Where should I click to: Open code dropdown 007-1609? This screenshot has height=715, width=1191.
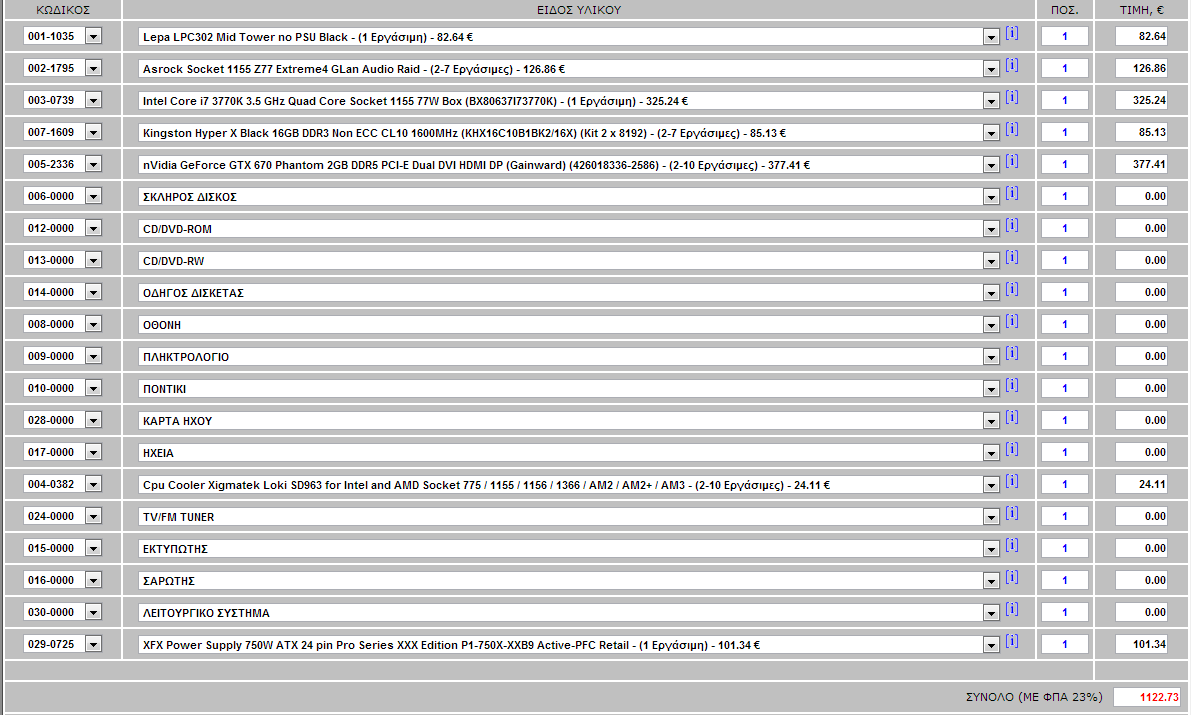coord(93,132)
